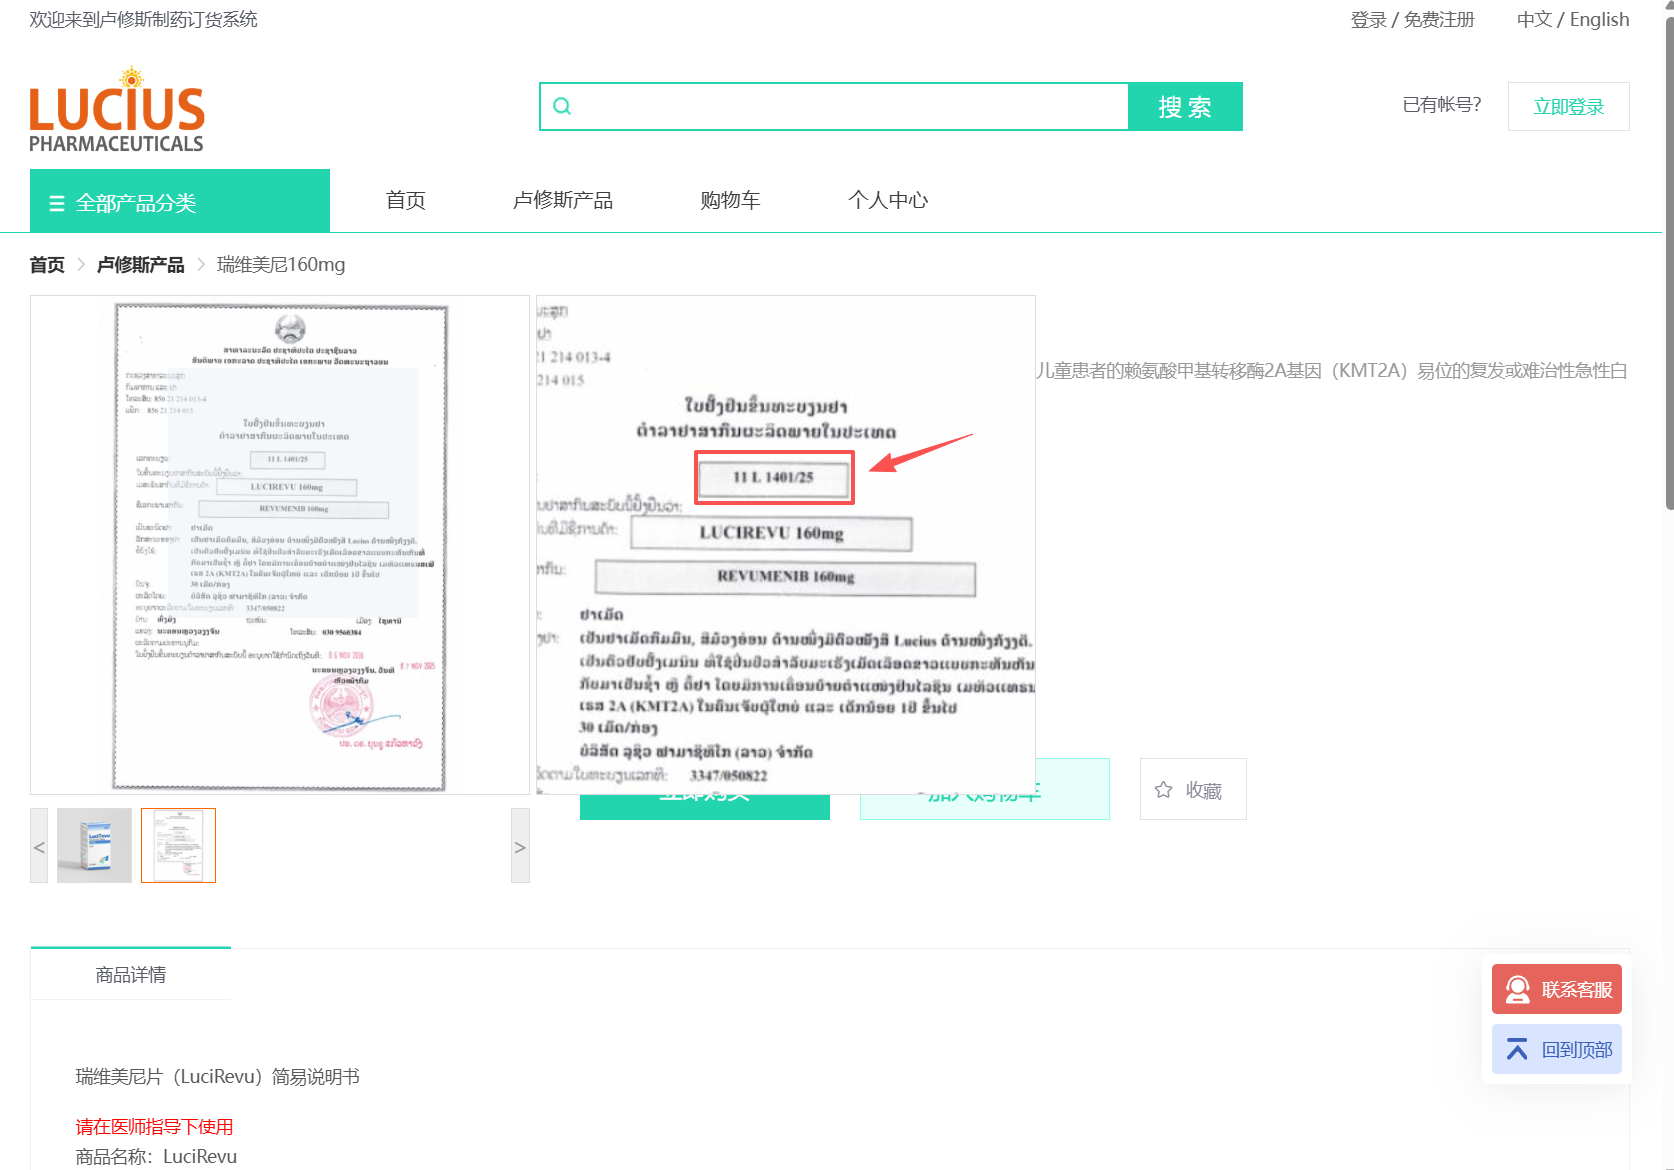Select the 商品详情 tab
Screen dimensions: 1674x1170
tap(131, 974)
